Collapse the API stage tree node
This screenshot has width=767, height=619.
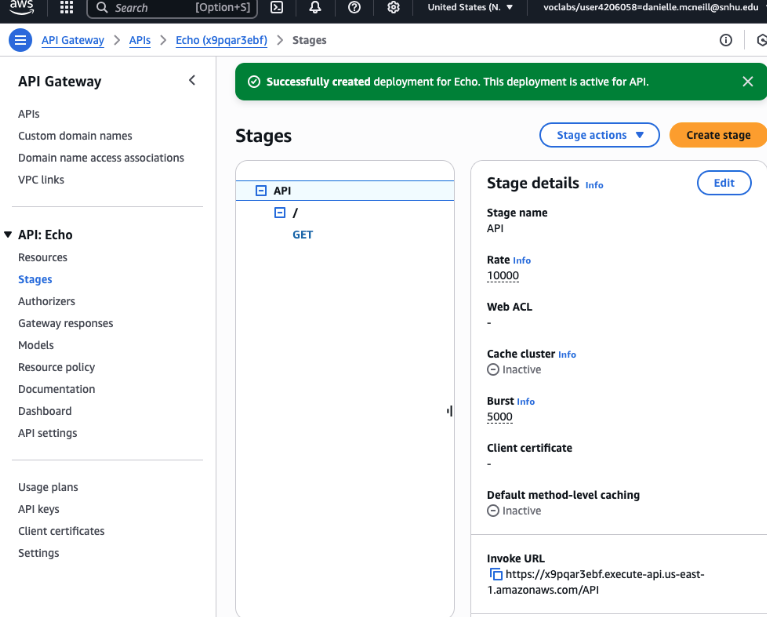(261, 190)
